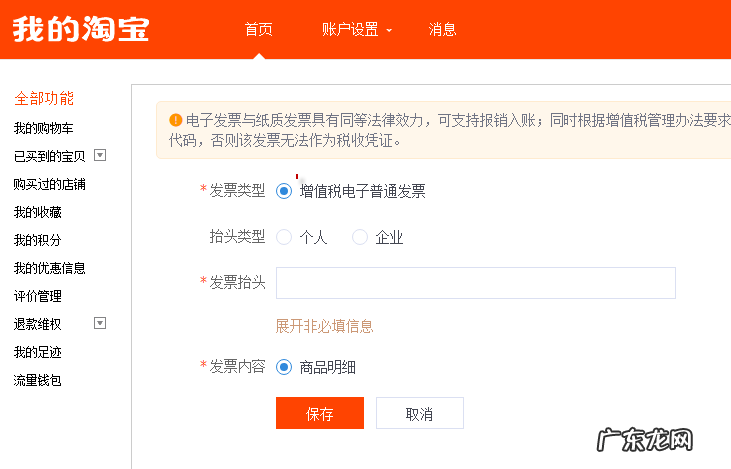Viewport: 731px width, 469px height.
Task: Select 商品明细 radio button
Action: point(284,367)
